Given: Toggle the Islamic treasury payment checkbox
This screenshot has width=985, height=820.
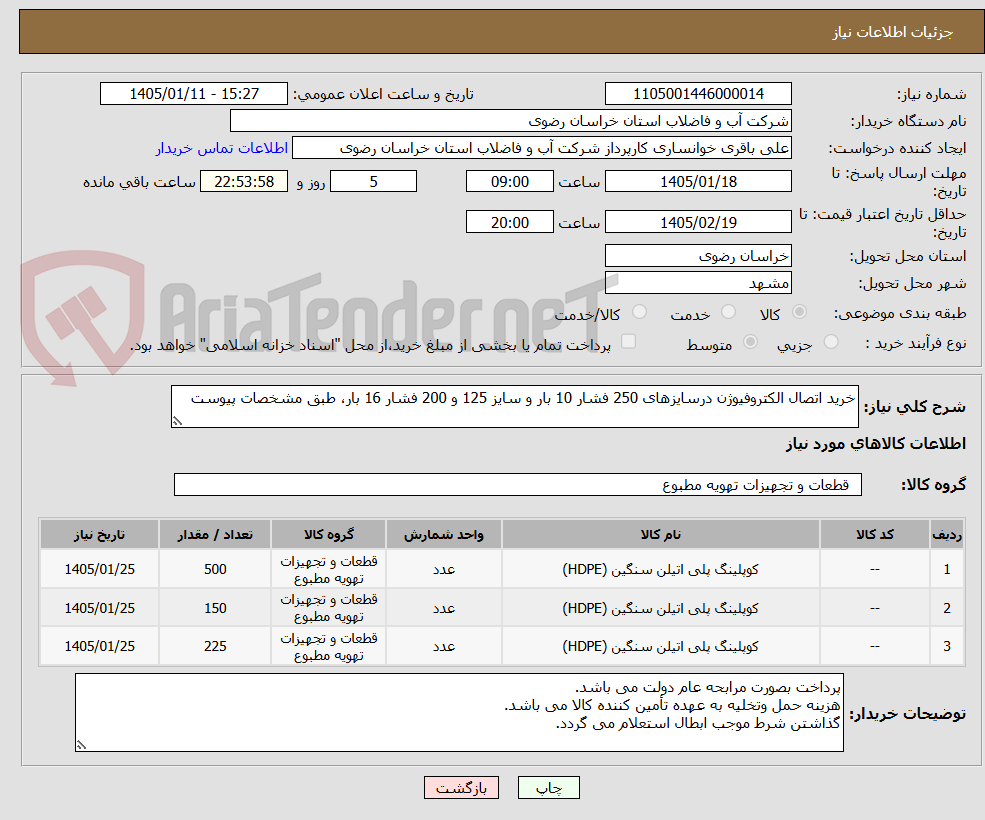Looking at the screenshot, I should (628, 342).
